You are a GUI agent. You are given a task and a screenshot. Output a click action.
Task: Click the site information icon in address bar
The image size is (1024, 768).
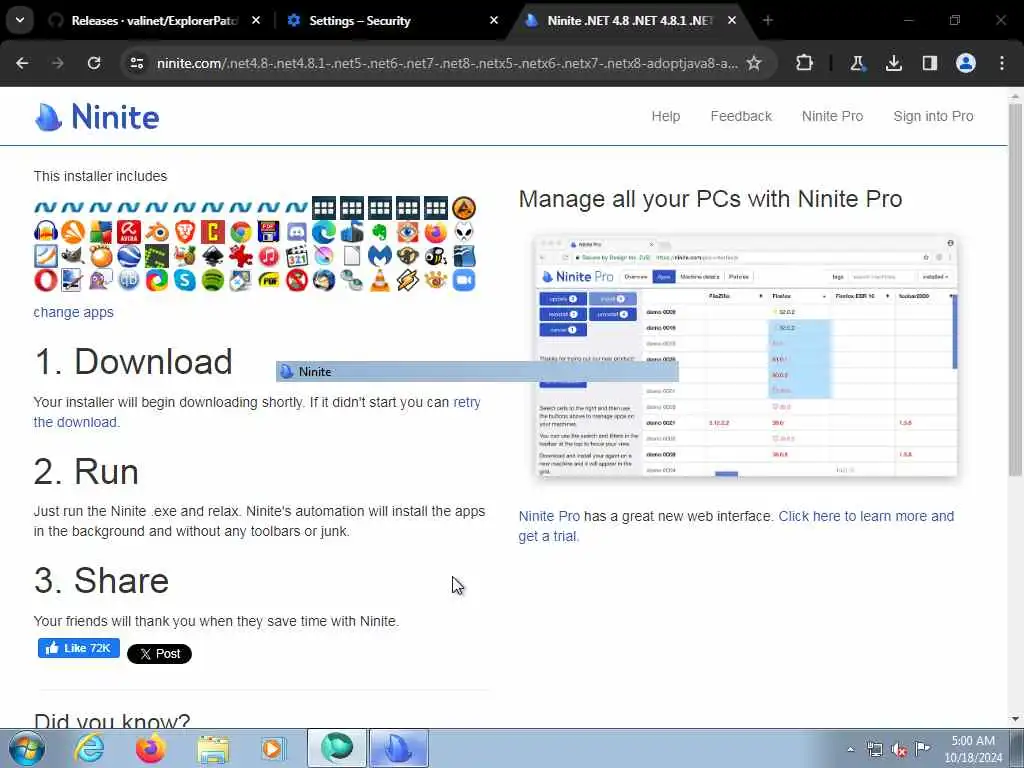click(136, 63)
